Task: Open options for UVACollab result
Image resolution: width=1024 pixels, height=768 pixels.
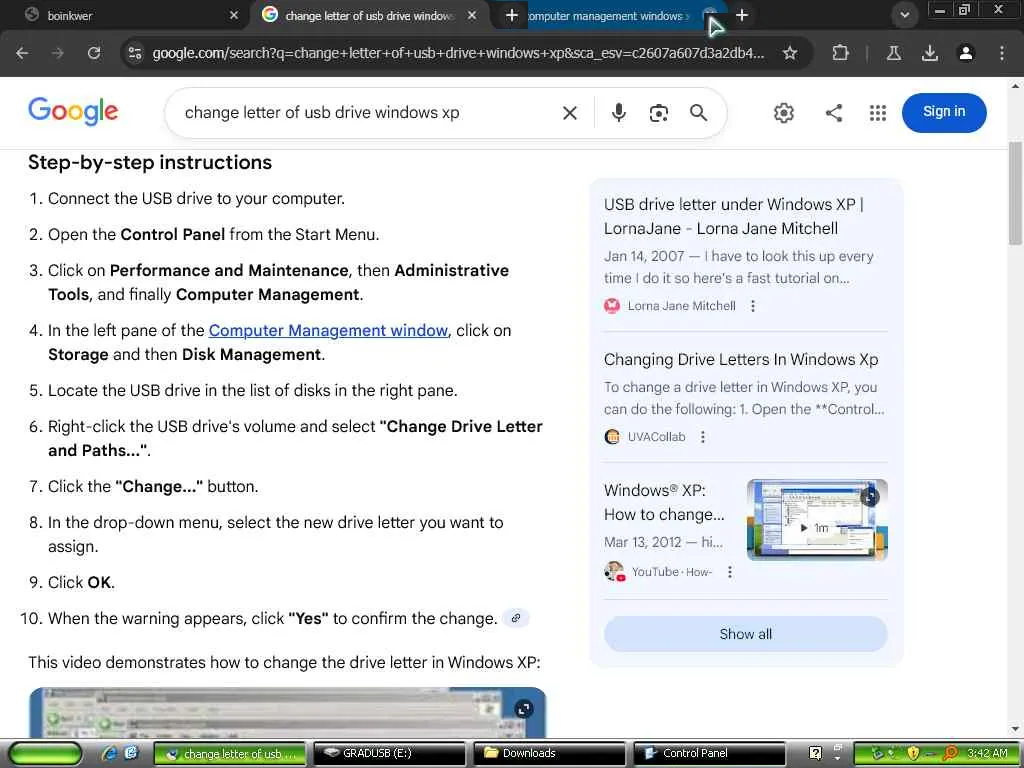Action: coord(703,437)
